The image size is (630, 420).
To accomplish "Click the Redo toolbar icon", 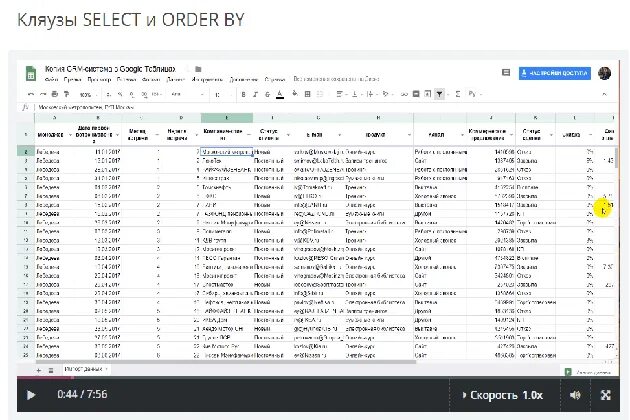I will pos(43,94).
